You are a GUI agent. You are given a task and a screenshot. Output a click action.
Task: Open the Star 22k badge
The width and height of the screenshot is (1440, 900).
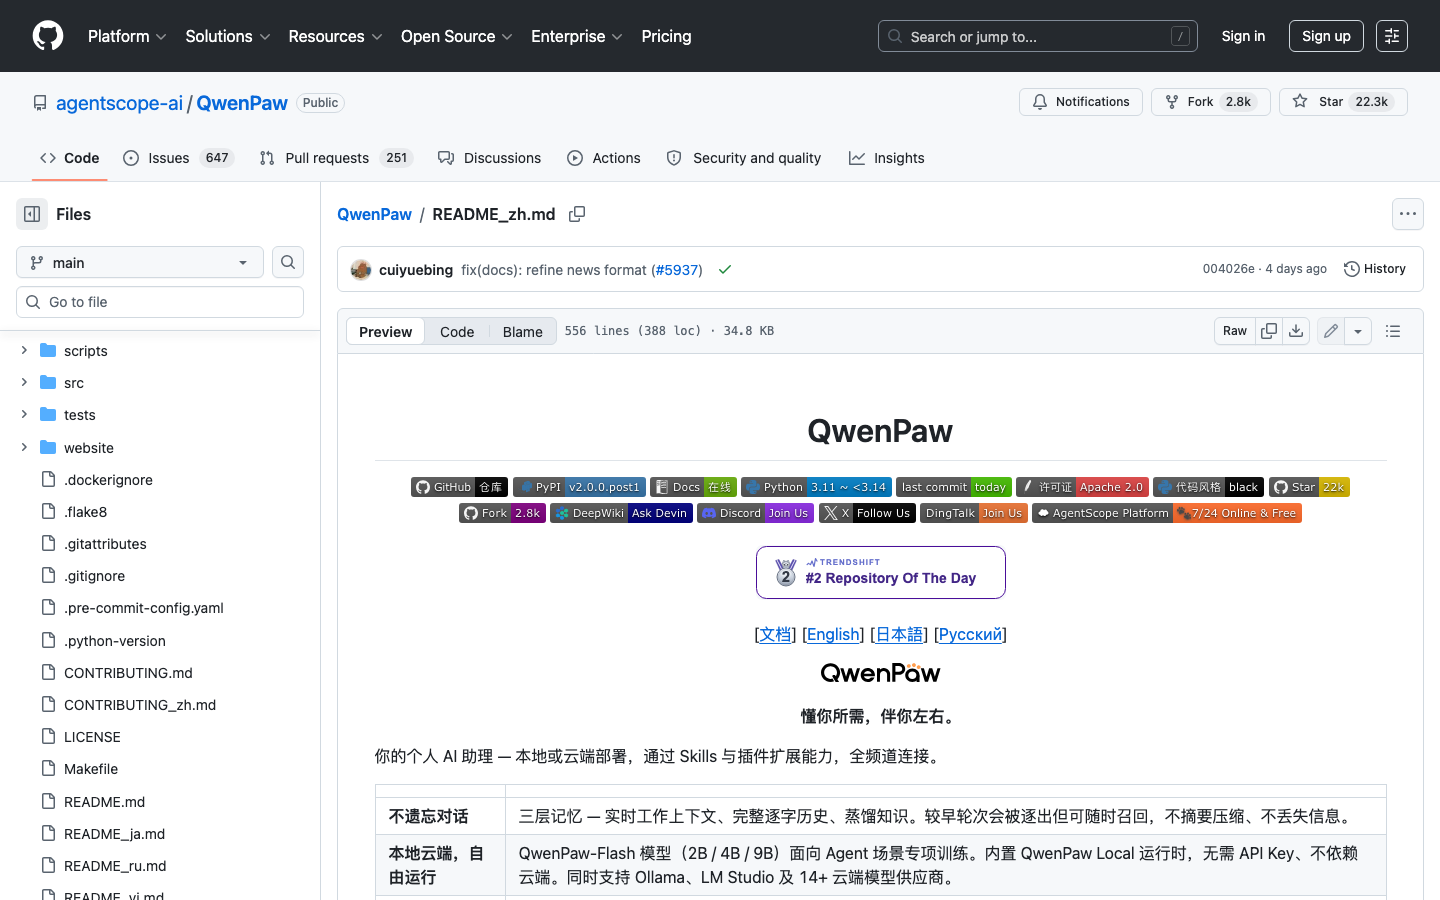1309,487
